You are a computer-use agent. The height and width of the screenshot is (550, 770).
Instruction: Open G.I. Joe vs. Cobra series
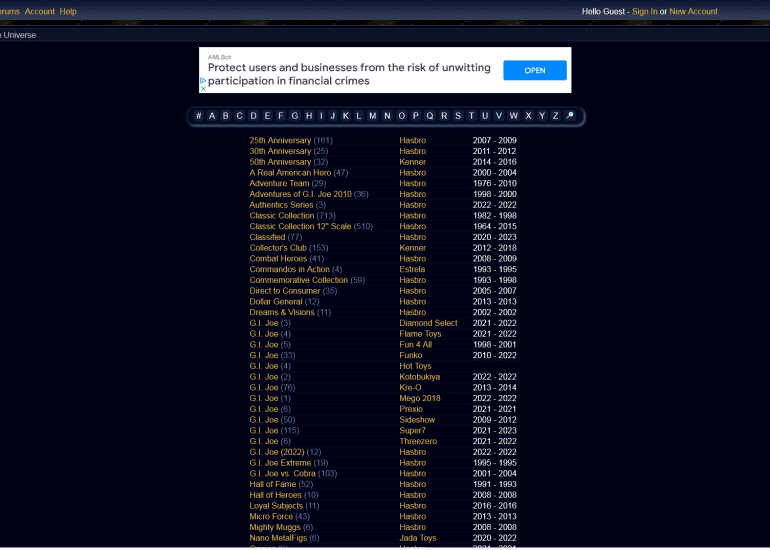point(282,474)
